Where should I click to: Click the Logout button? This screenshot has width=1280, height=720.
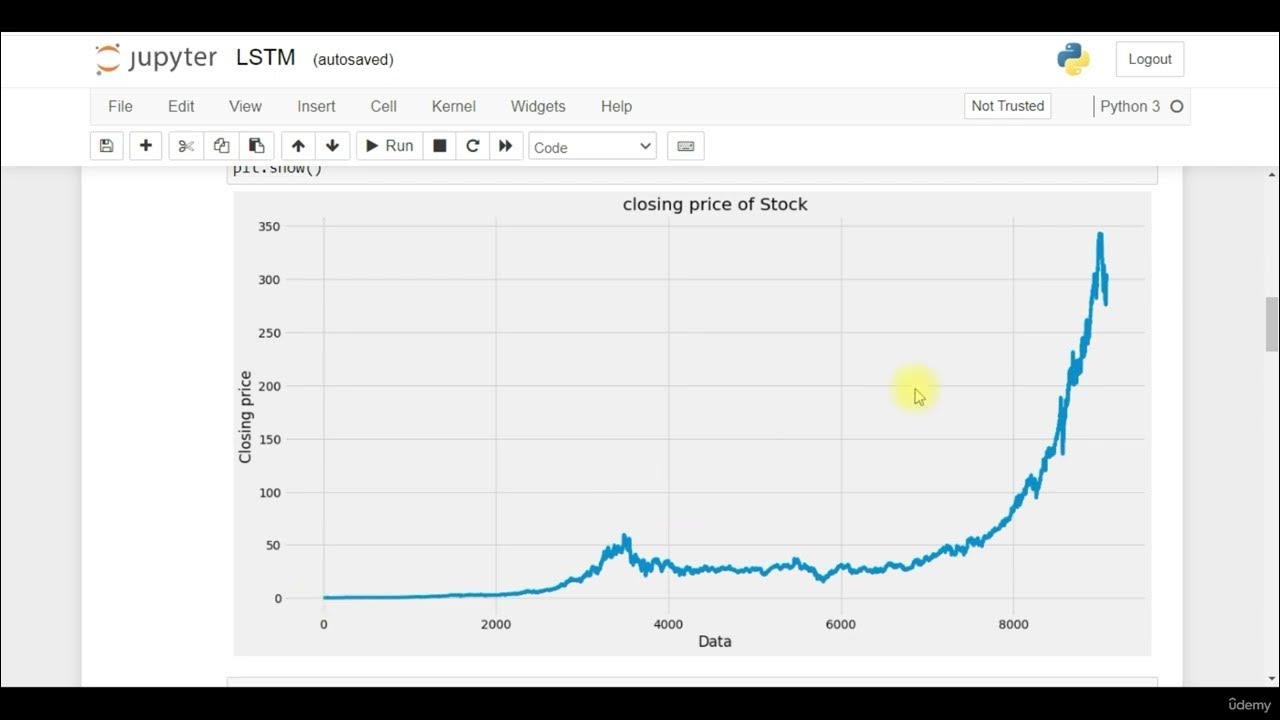[1149, 59]
